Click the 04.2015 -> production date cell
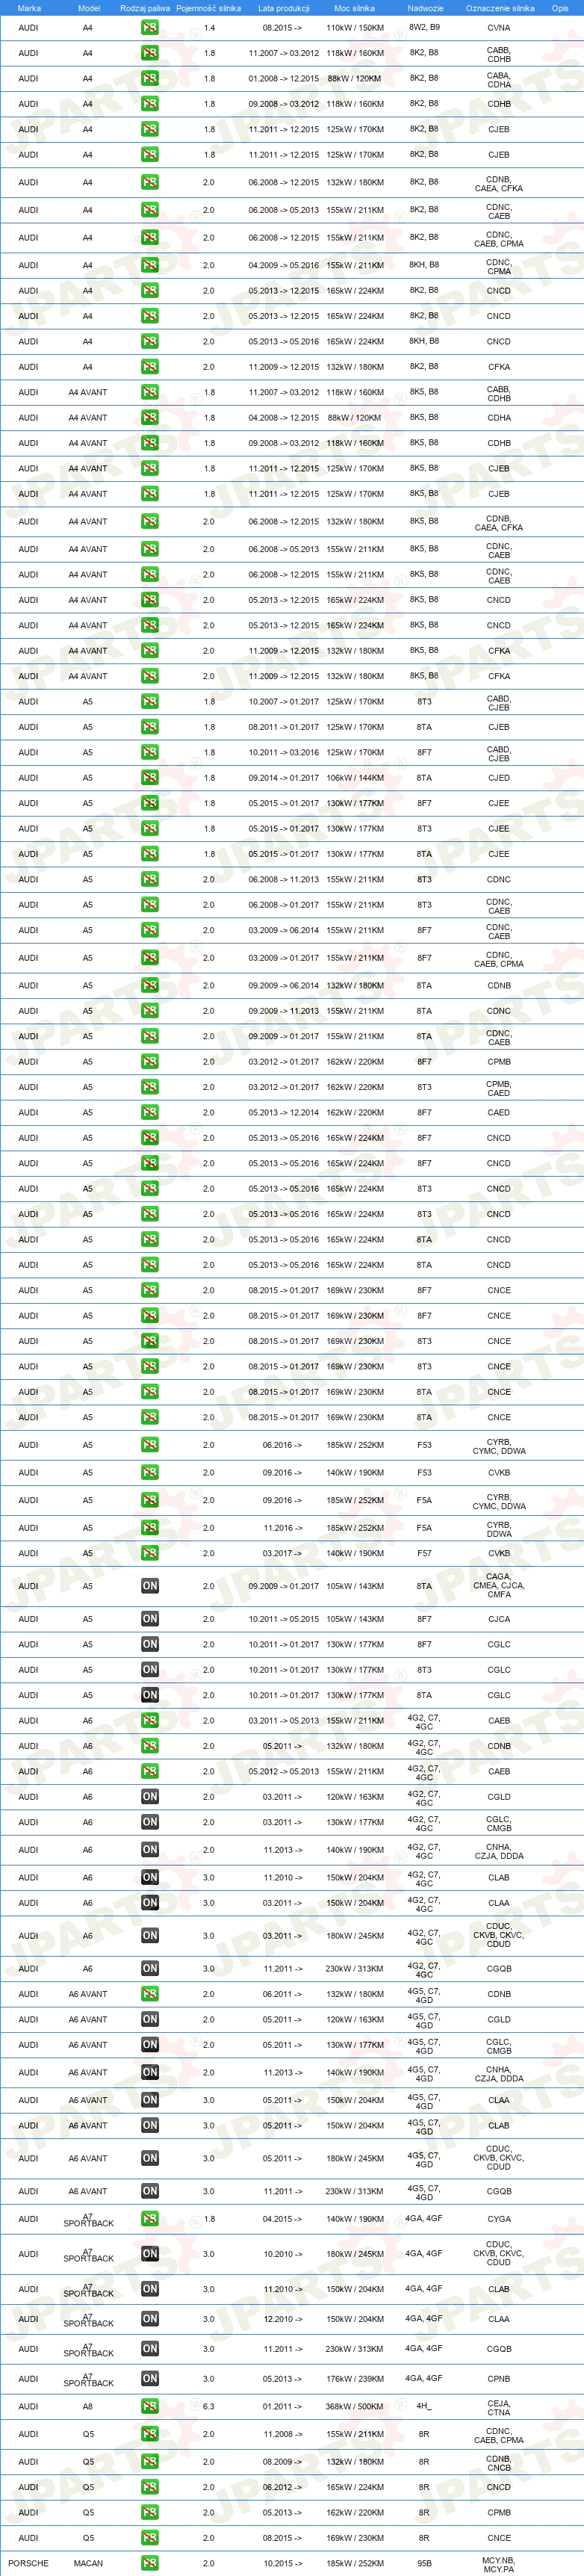 (x=282, y=2218)
